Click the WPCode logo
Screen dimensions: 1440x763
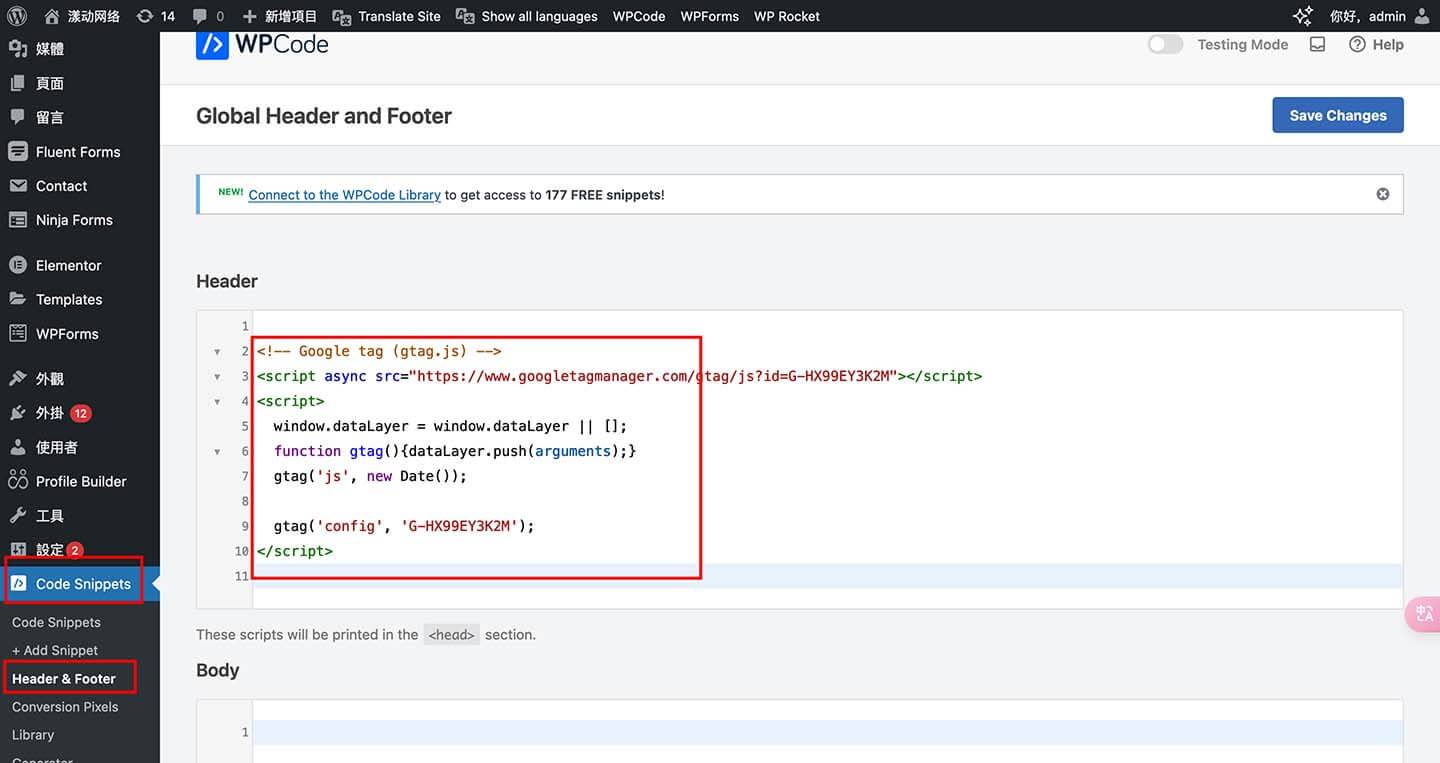click(262, 44)
